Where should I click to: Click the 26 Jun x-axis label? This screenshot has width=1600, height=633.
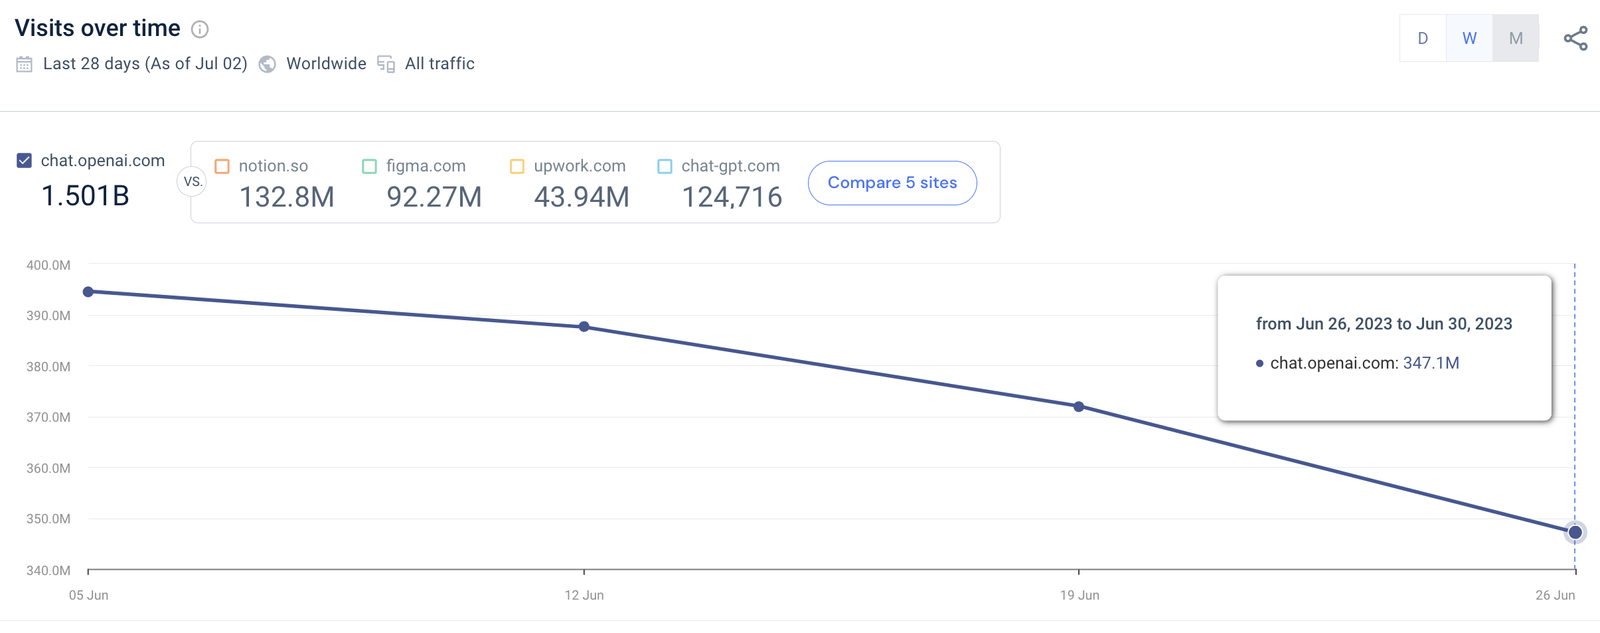[1555, 595]
